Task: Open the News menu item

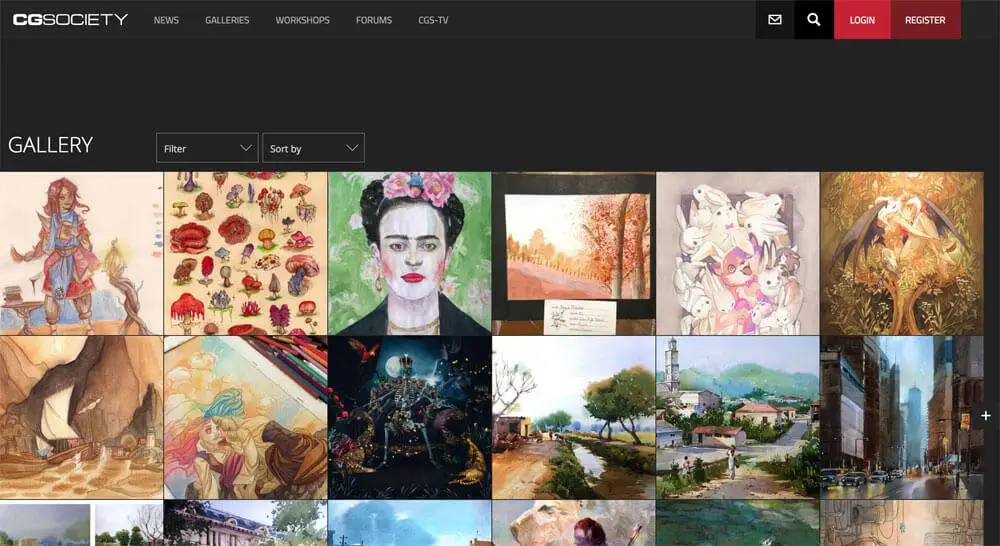Action: (166, 20)
